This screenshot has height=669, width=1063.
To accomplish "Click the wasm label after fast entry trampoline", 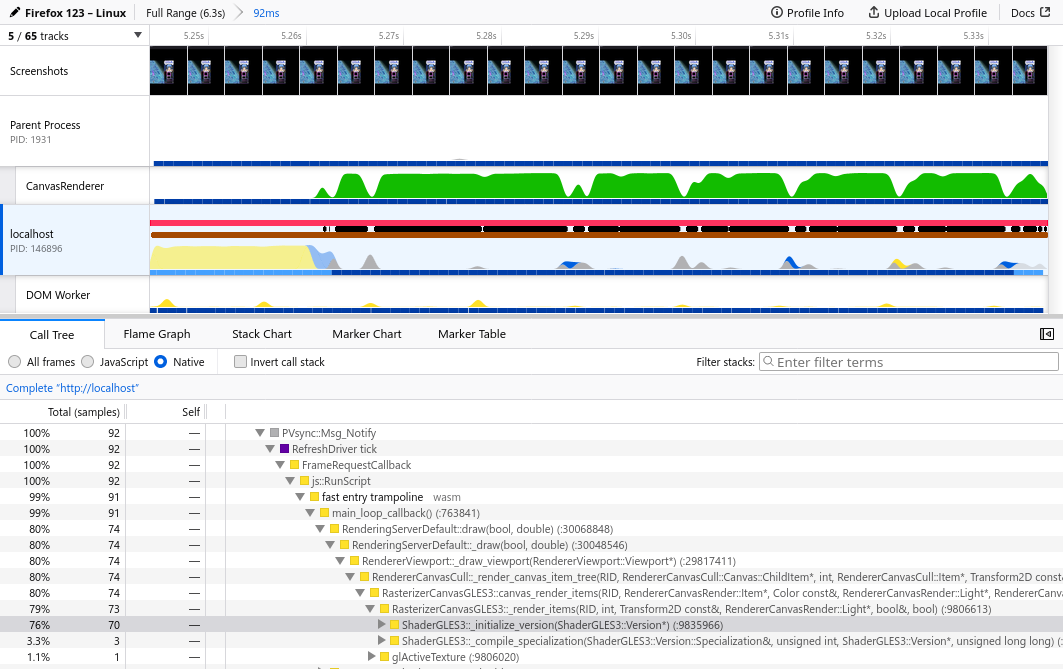I will (447, 498).
